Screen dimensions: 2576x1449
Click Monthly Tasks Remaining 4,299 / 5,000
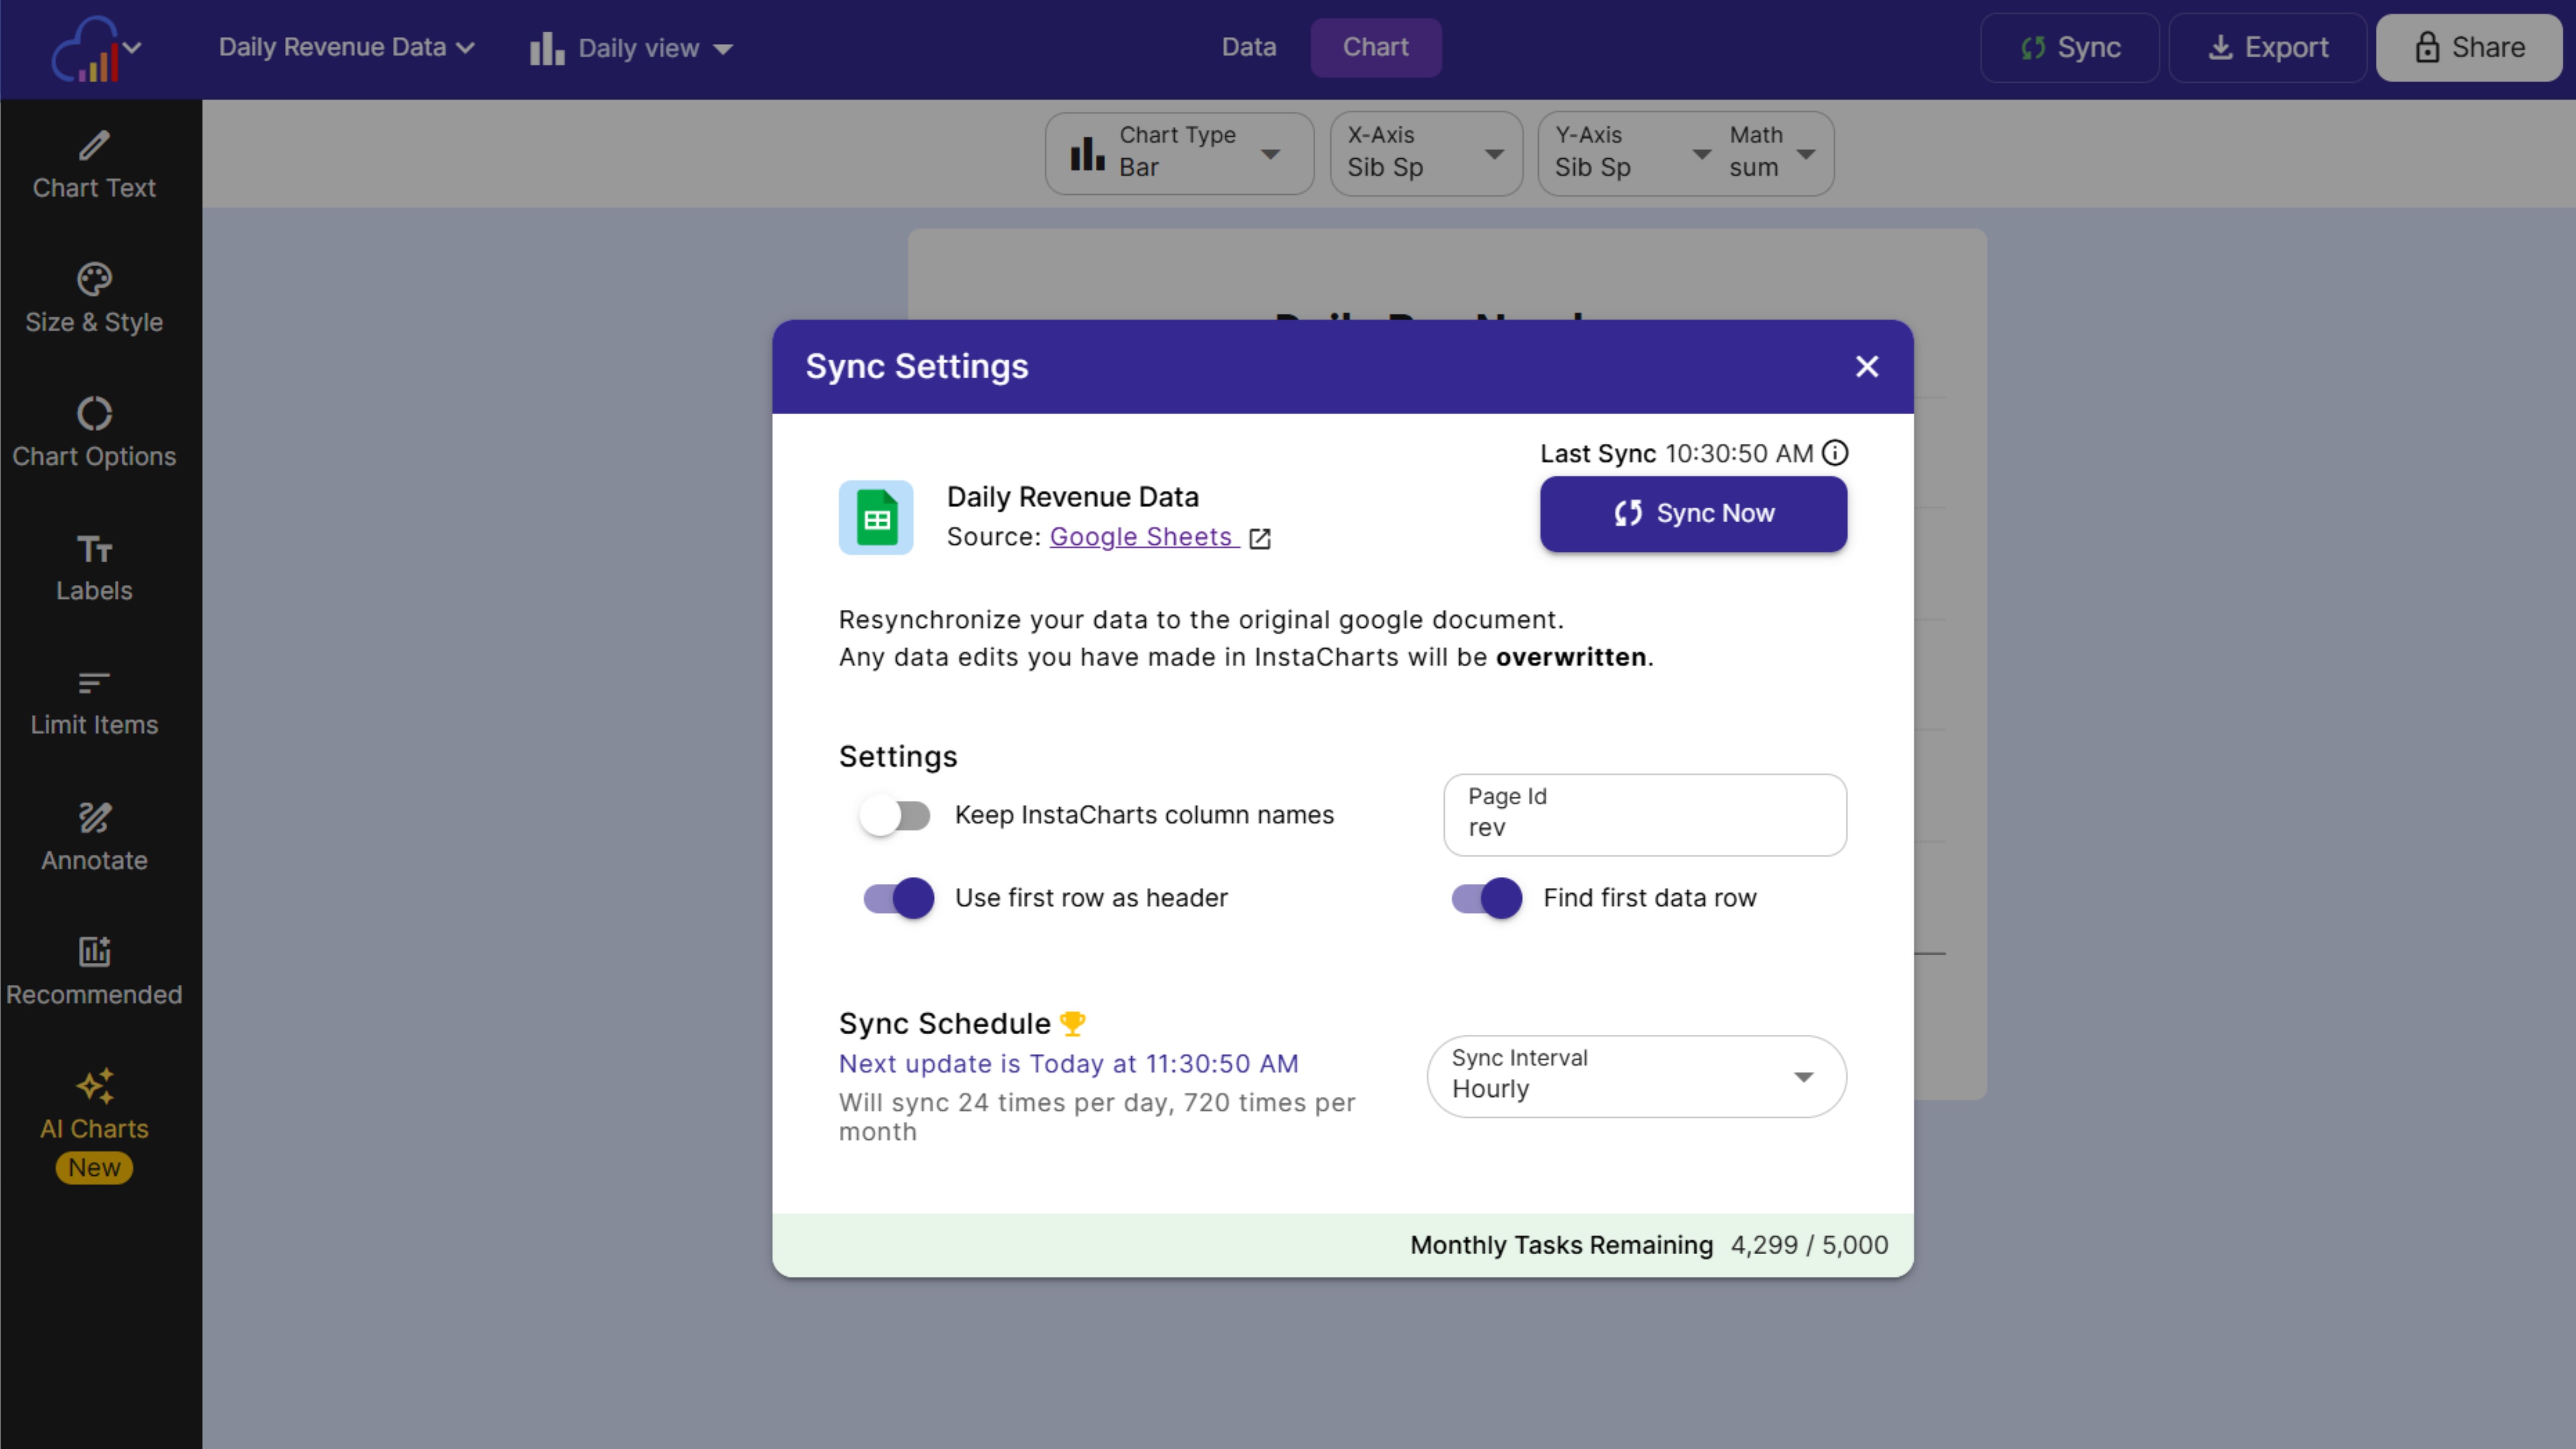[x=1649, y=1245]
